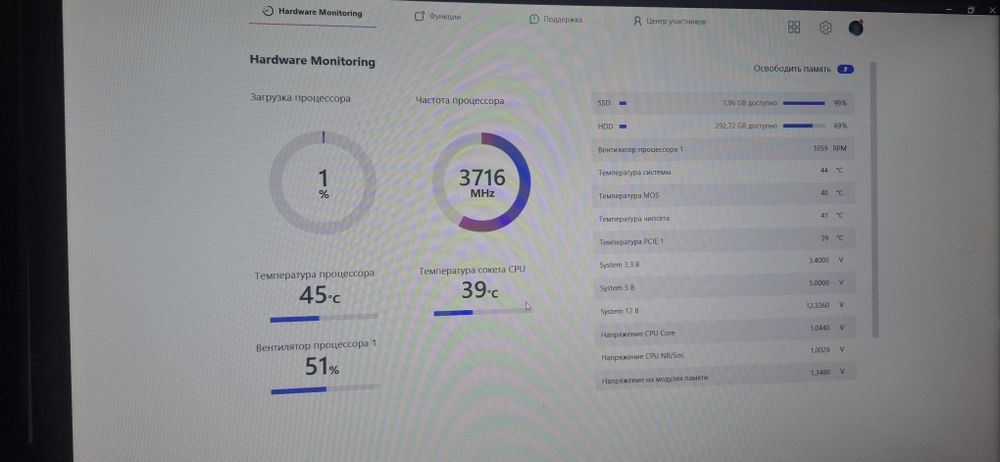Click the CPU frequency ring showing 3716 MHz
This screenshot has height=462, width=1000.
pyautogui.click(x=482, y=182)
